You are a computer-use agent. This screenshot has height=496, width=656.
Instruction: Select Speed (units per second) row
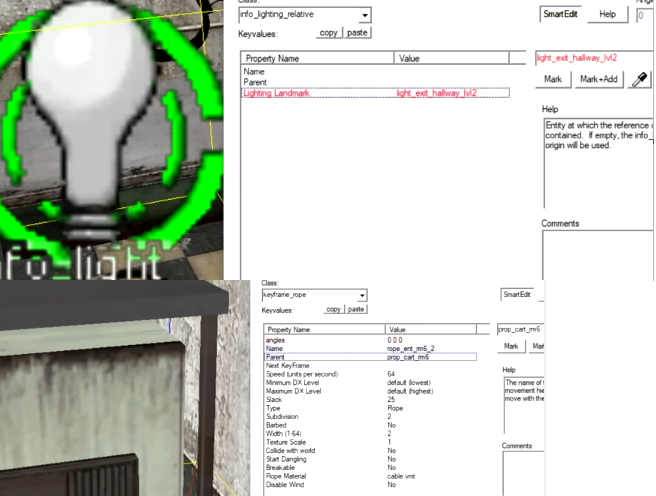click(370, 374)
